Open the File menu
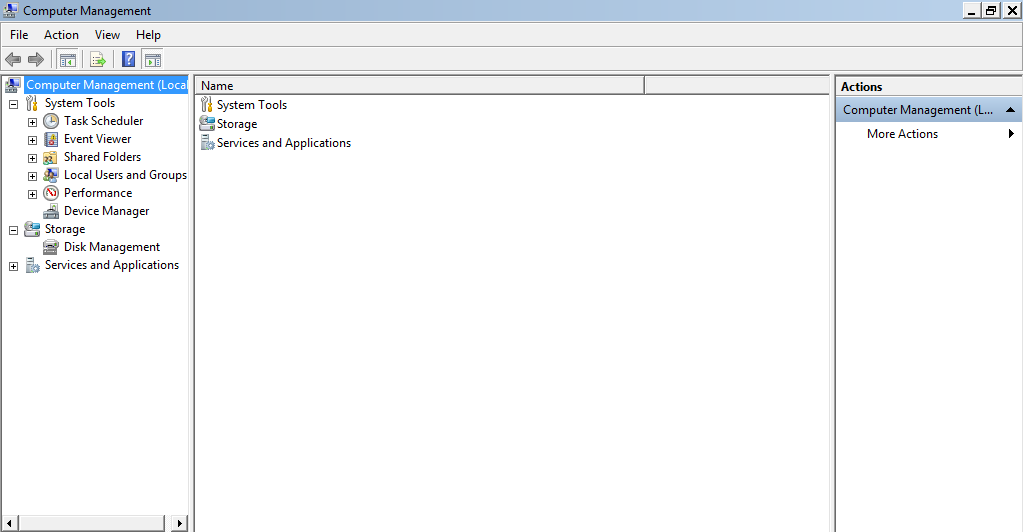The height and width of the screenshot is (532, 1023). click(19, 35)
